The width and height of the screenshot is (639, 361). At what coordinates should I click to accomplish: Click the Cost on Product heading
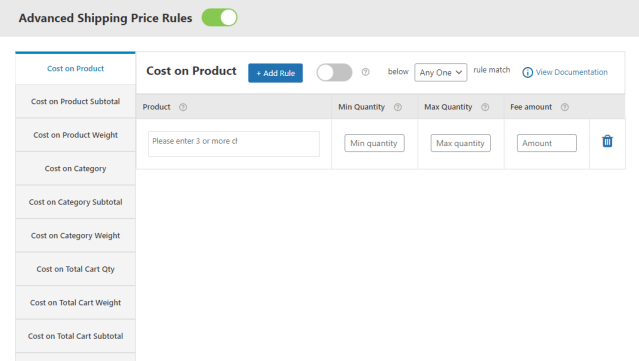click(x=191, y=71)
